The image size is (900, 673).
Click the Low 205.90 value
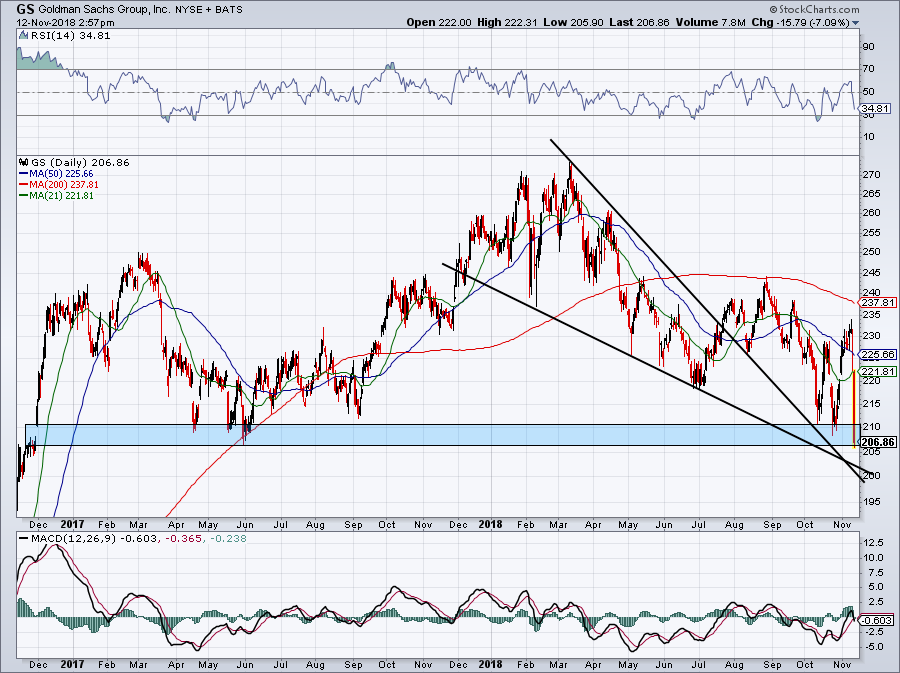point(573,22)
